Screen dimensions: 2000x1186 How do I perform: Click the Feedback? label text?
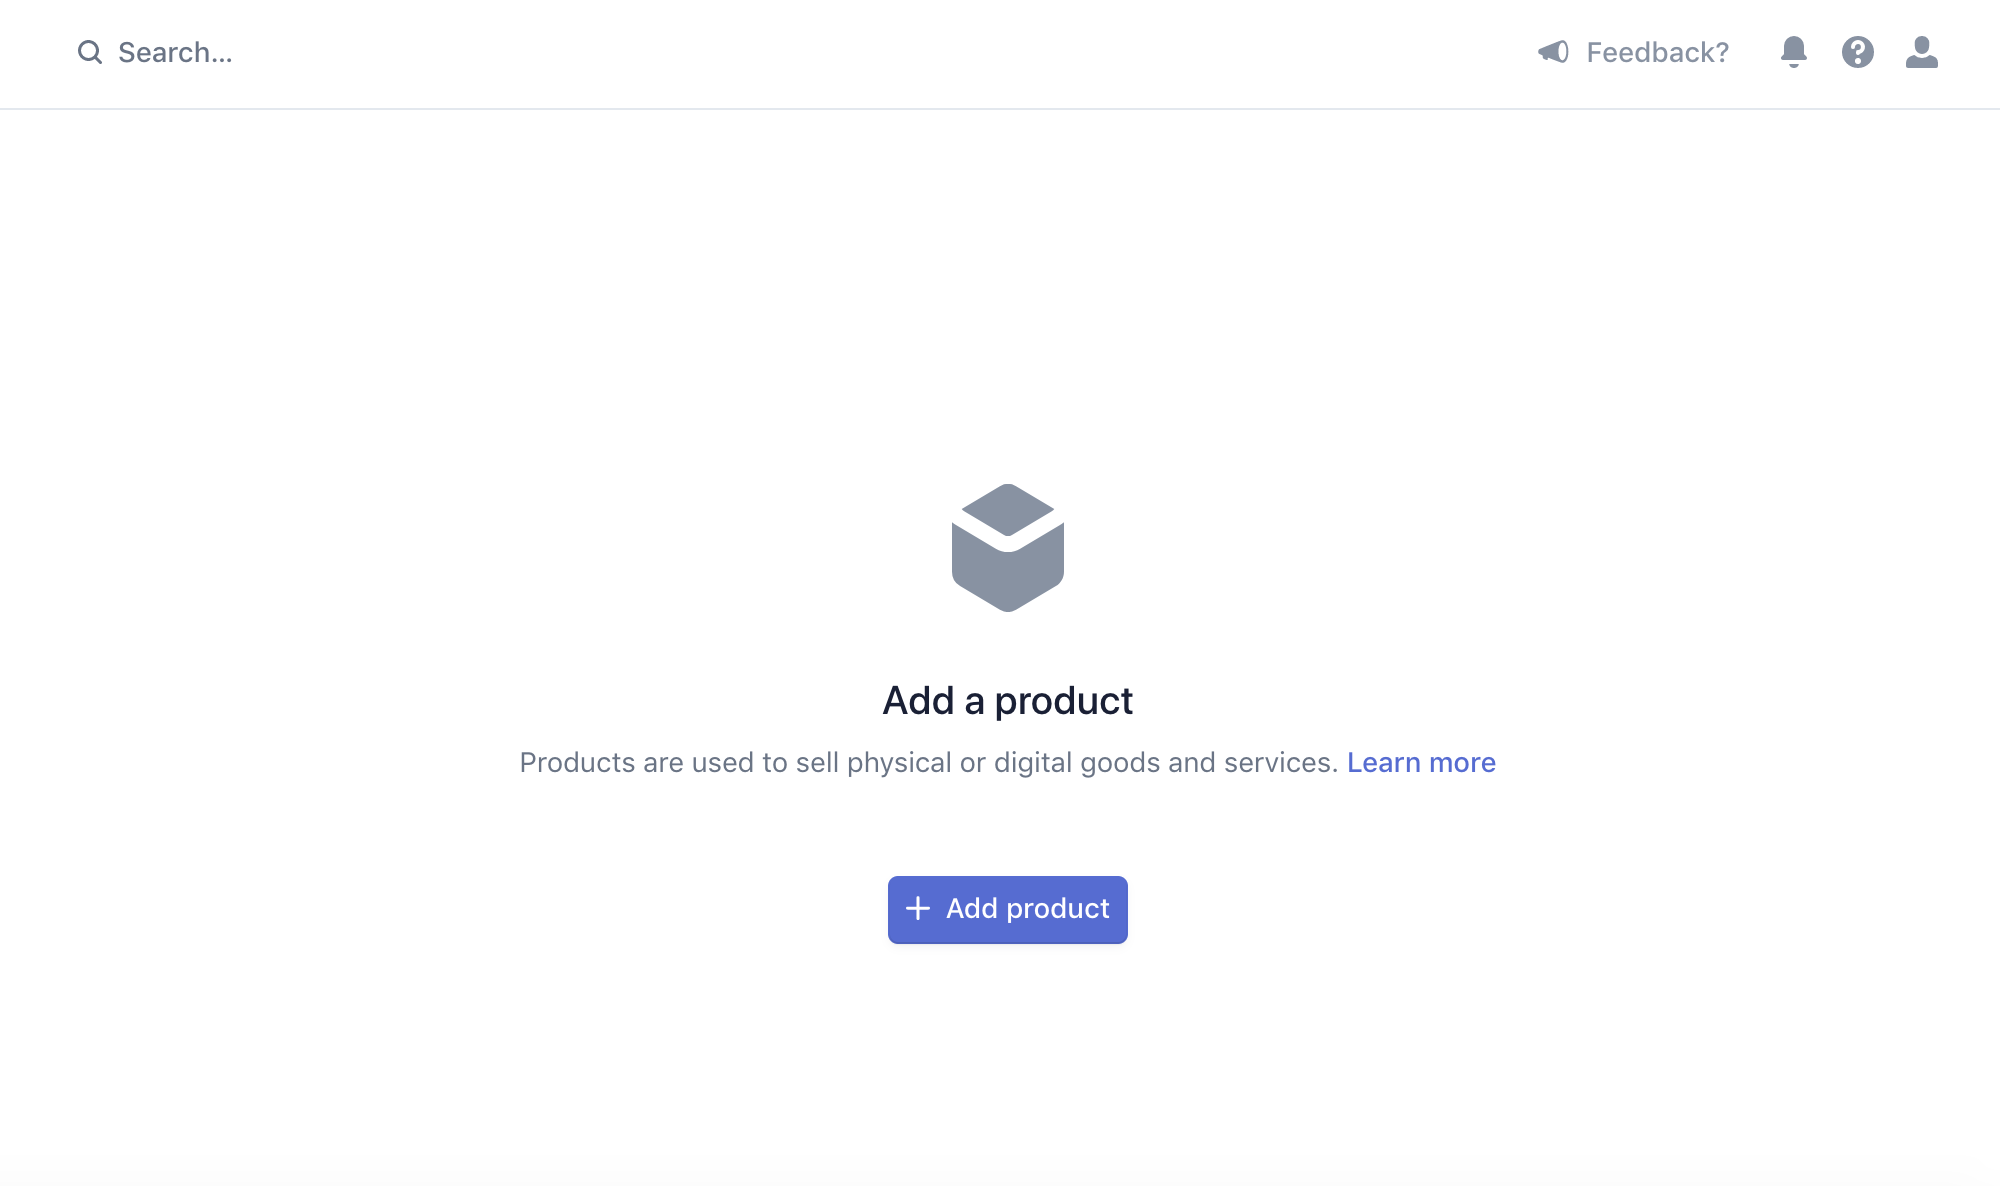(1657, 52)
